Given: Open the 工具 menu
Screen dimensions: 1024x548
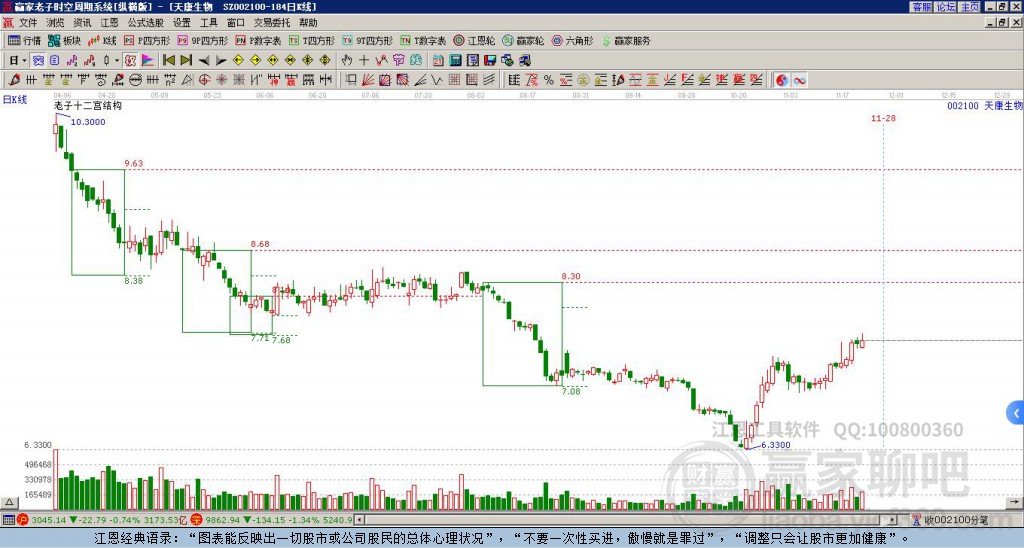Looking at the screenshot, I should 208,23.
